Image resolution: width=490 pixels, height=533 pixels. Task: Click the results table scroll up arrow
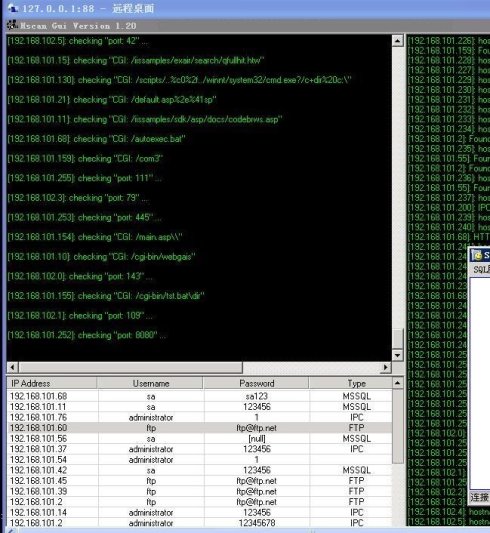click(x=397, y=383)
